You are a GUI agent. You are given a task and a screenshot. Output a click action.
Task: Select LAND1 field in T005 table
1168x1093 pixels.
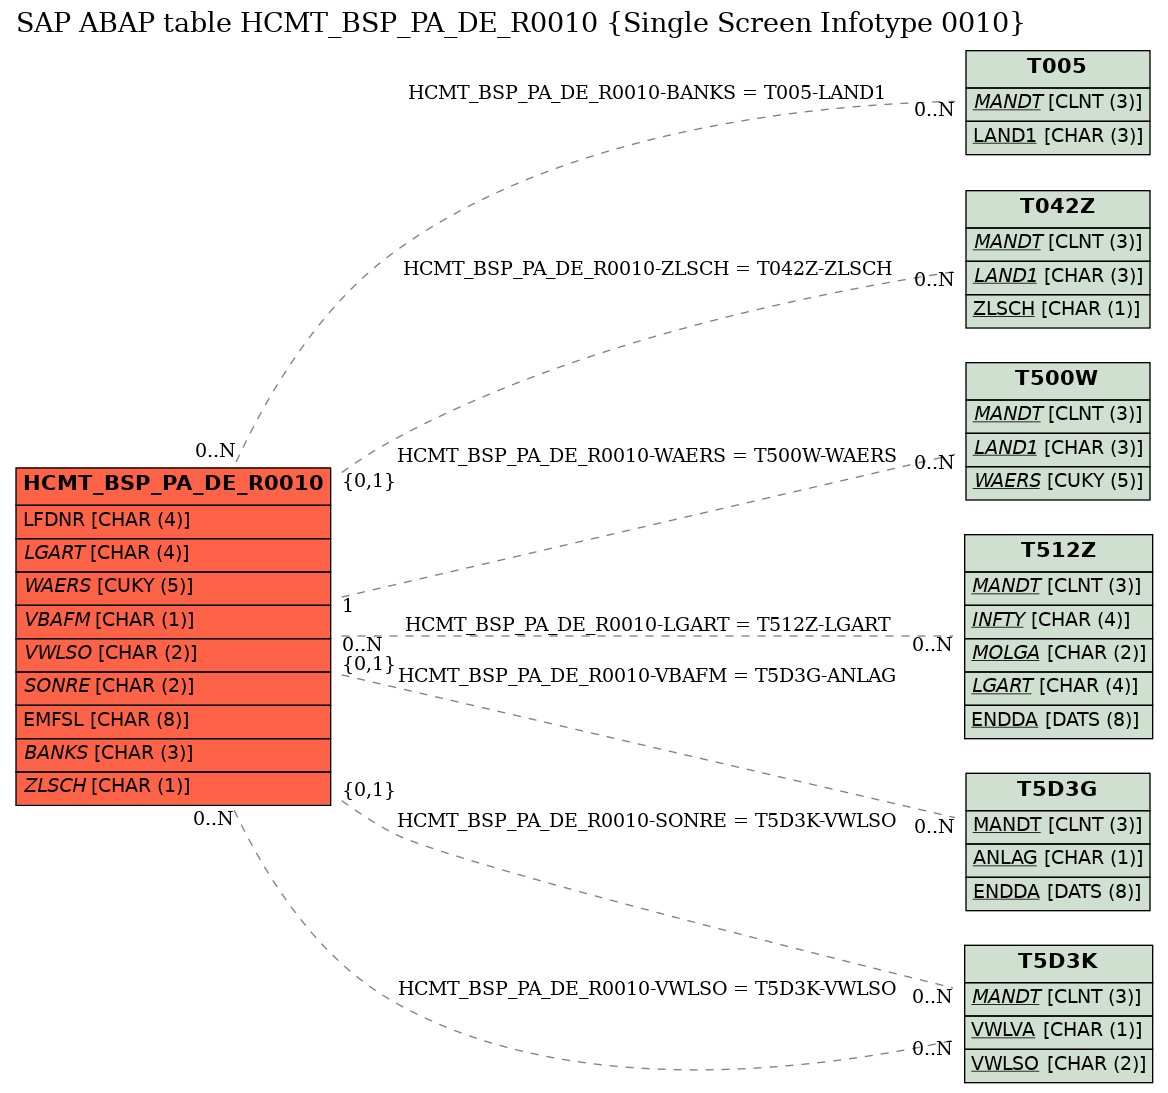[x=1057, y=137]
